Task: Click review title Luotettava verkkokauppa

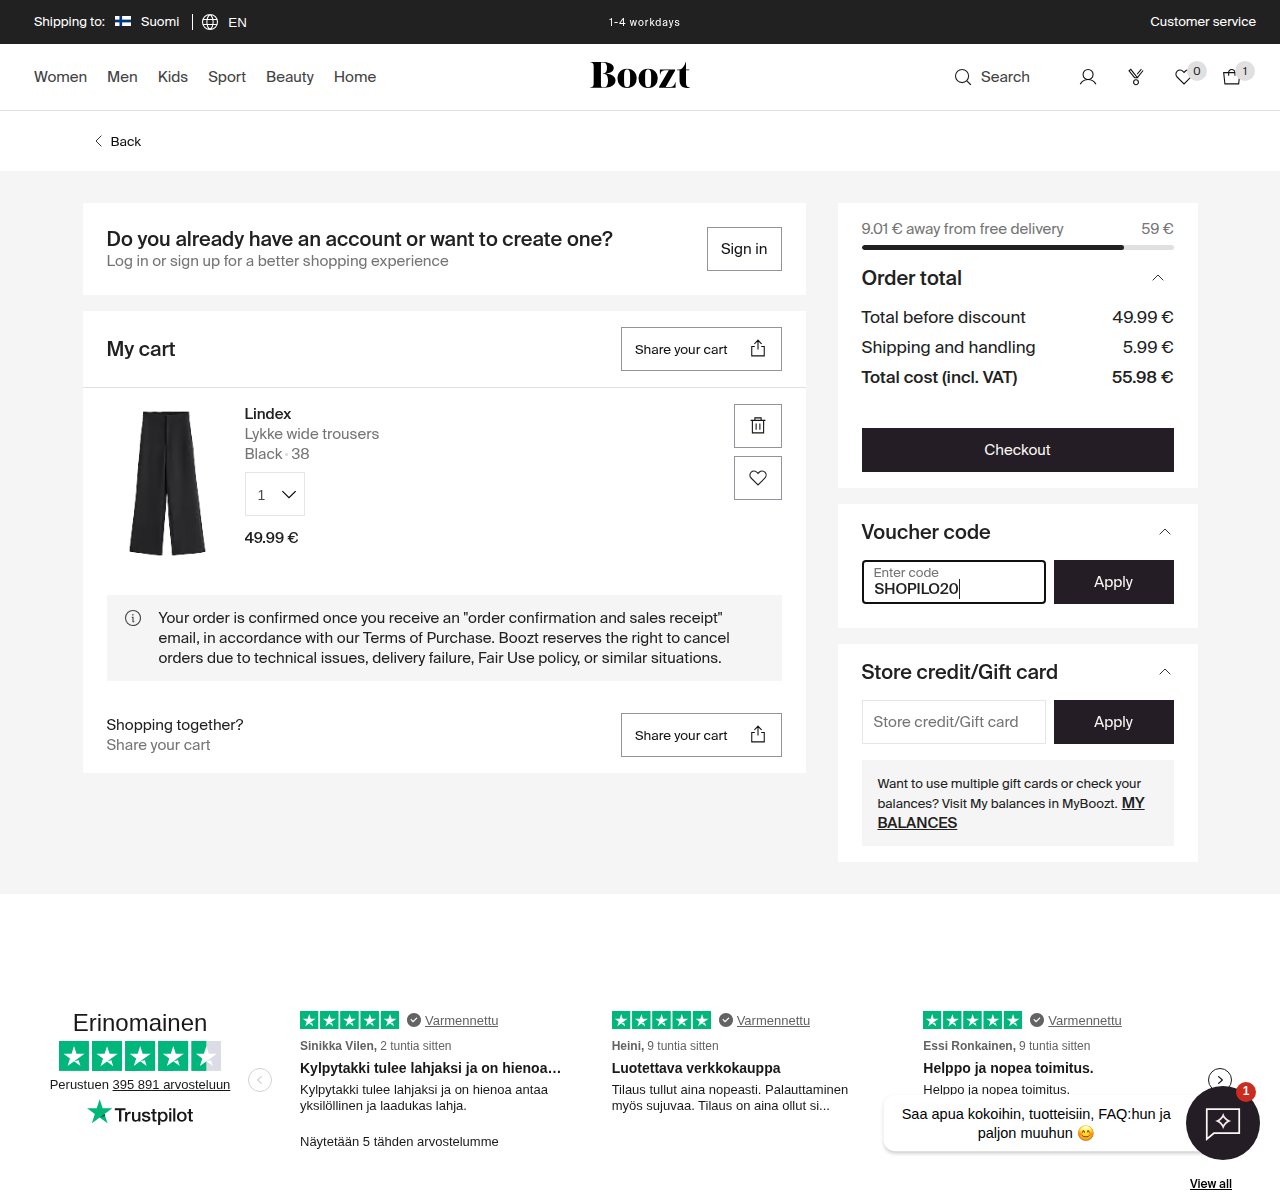Action: point(696,1068)
